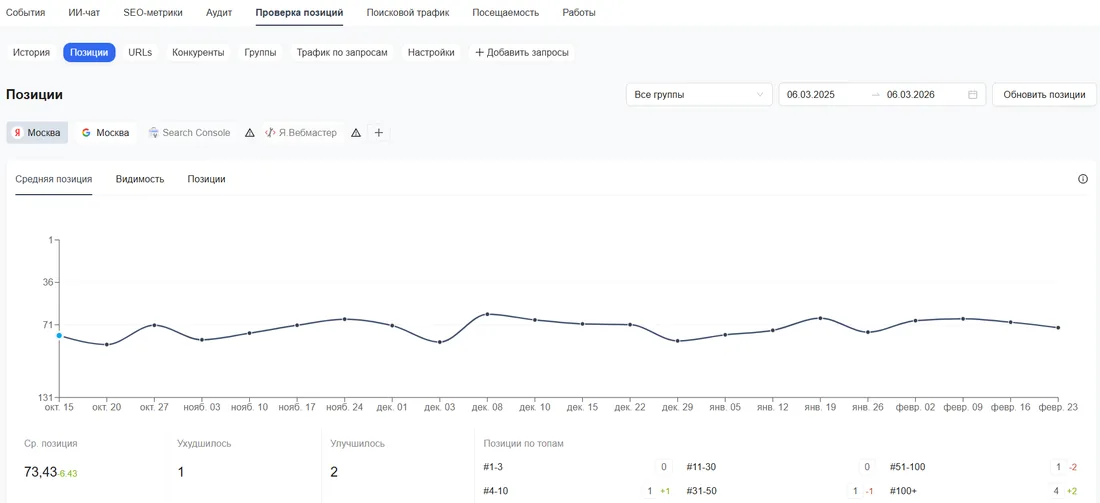Screen dimensions: 1100x503
Task: Select the Я.Вебмастер source chip
Action: click(x=301, y=133)
